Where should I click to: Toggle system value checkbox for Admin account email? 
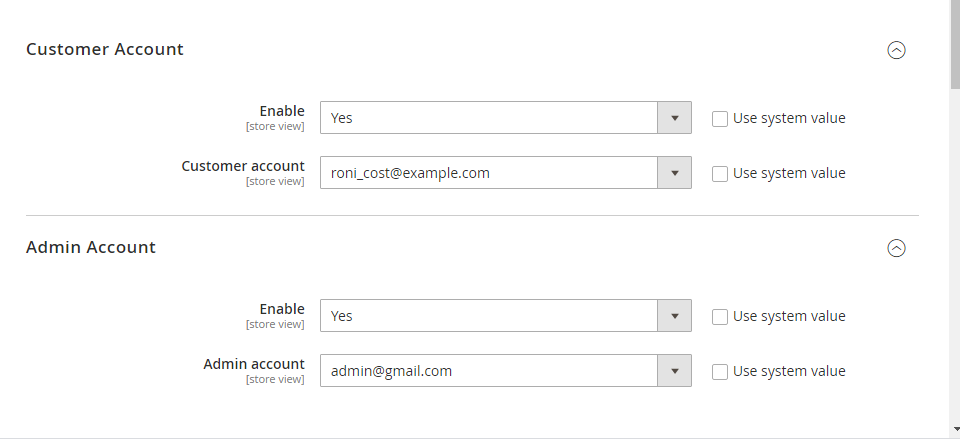coord(720,371)
